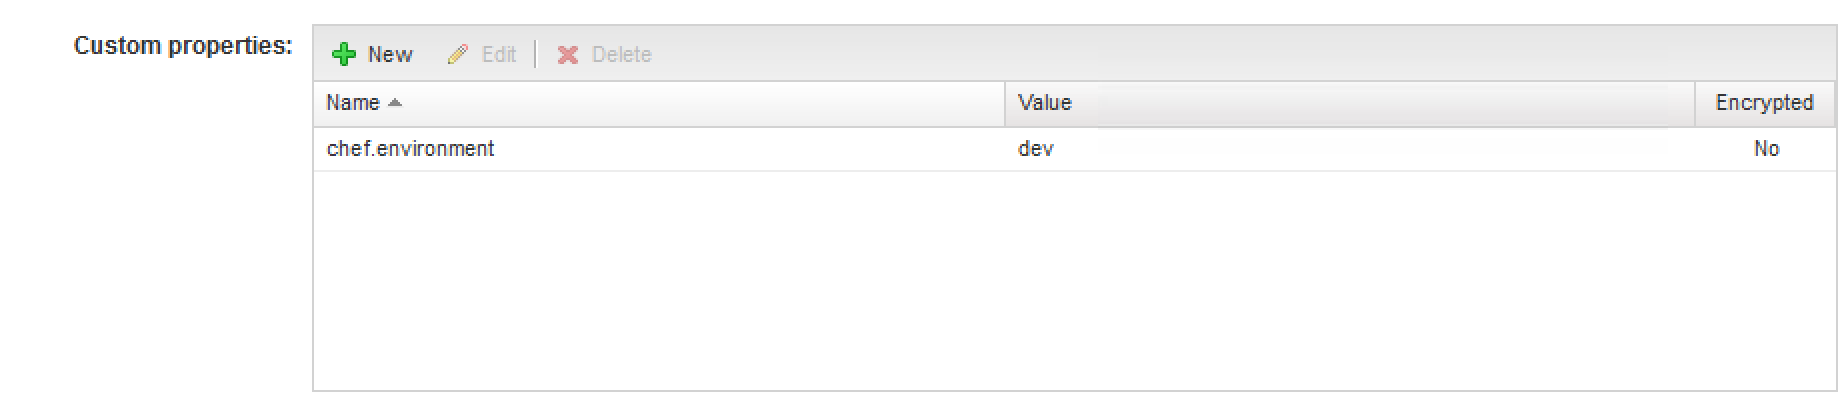Click the red X Delete icon
This screenshot has height=402, width=1844.
click(x=568, y=55)
